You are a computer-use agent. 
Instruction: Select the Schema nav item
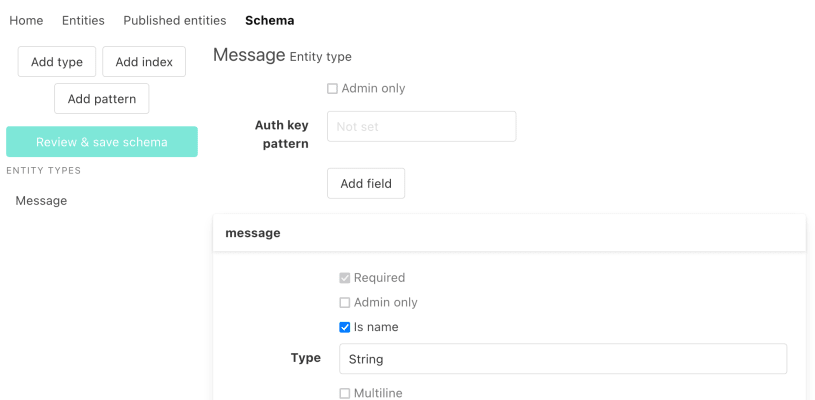click(x=269, y=20)
